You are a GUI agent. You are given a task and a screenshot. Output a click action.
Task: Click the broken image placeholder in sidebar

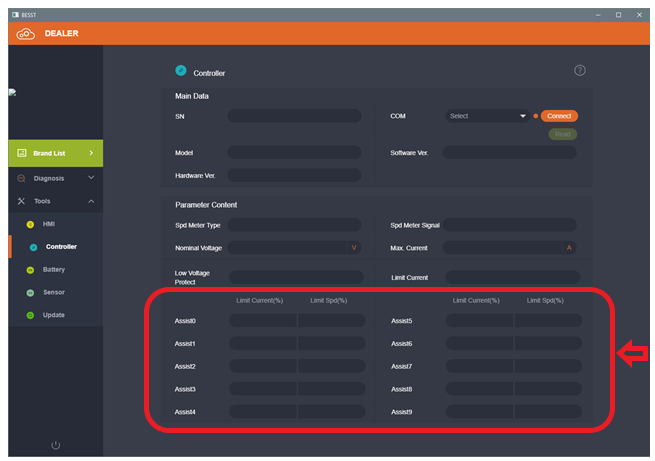[x=13, y=93]
